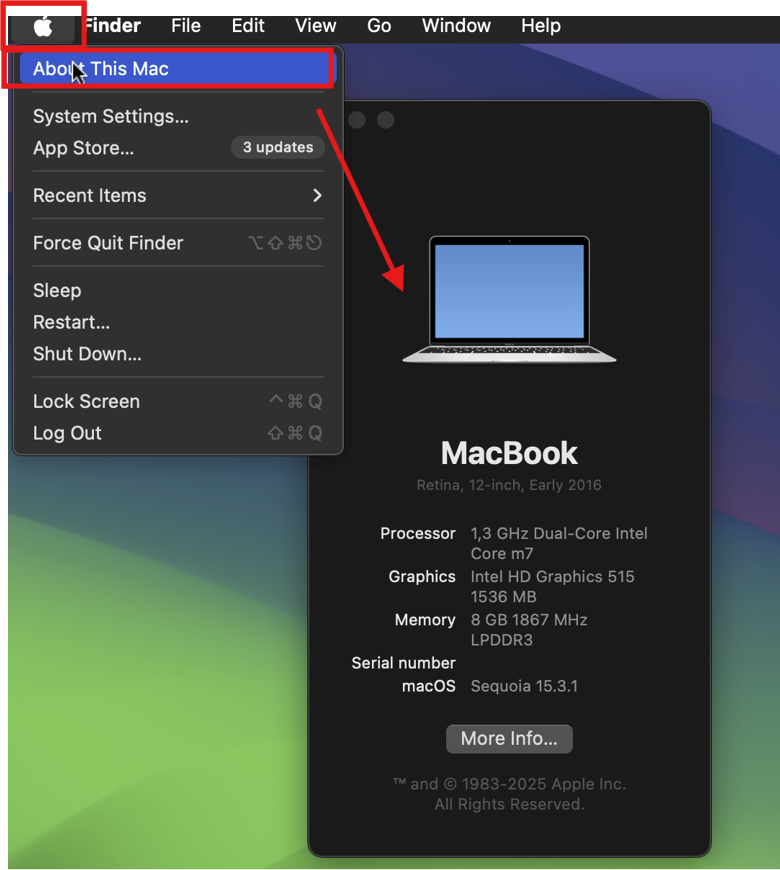Select Force Quit Finder
The image size is (780, 870).
point(108,243)
